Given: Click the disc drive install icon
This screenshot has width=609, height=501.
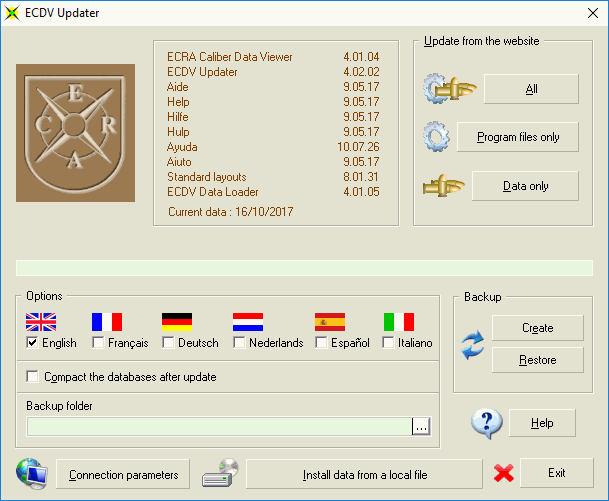Looking at the screenshot, I should coord(220,473).
